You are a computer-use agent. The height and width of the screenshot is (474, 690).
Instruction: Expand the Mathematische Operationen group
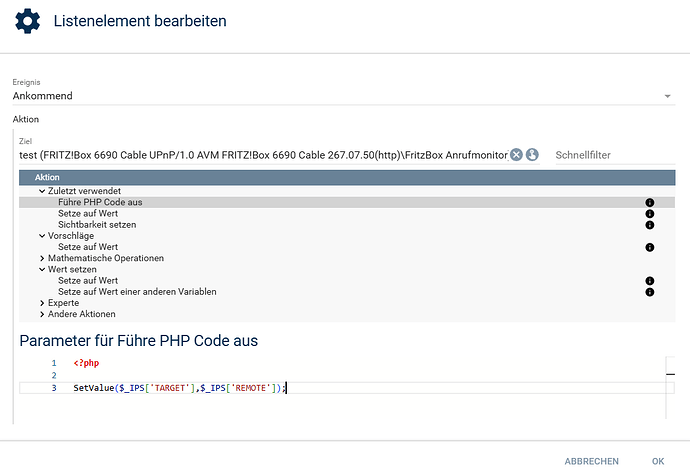pos(42,258)
